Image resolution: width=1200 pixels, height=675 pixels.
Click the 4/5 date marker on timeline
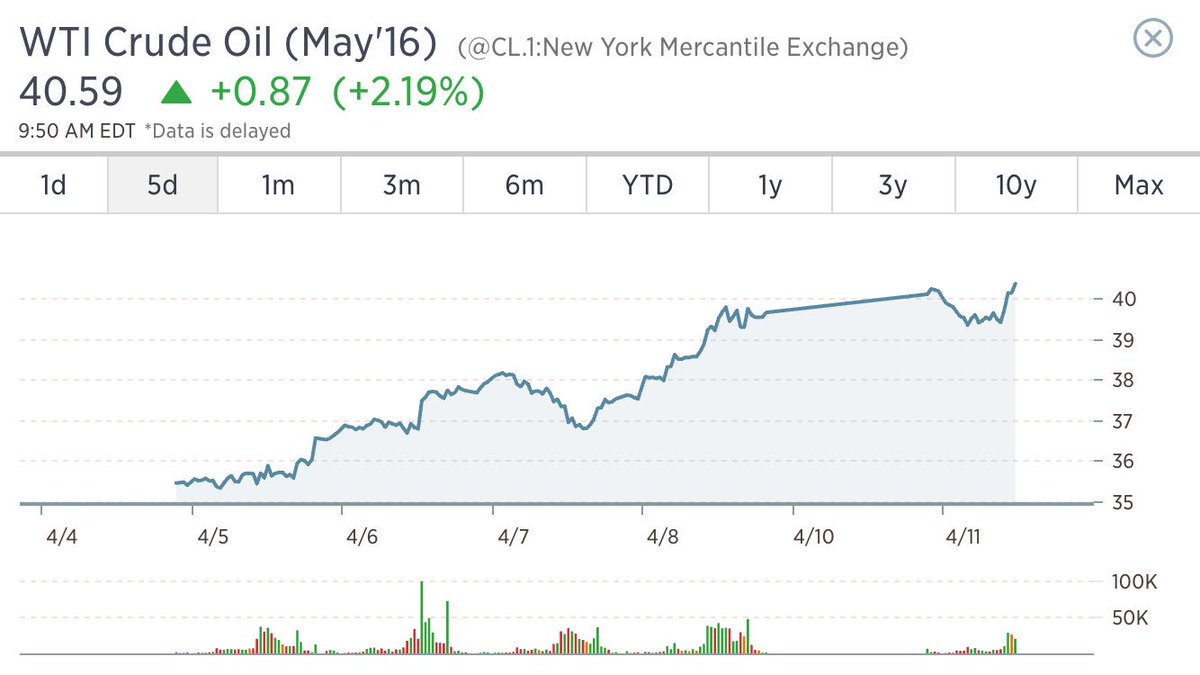[212, 537]
